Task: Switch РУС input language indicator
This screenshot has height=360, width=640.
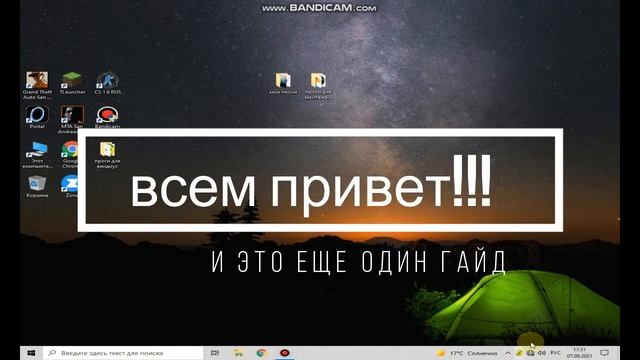Action: (x=555, y=353)
